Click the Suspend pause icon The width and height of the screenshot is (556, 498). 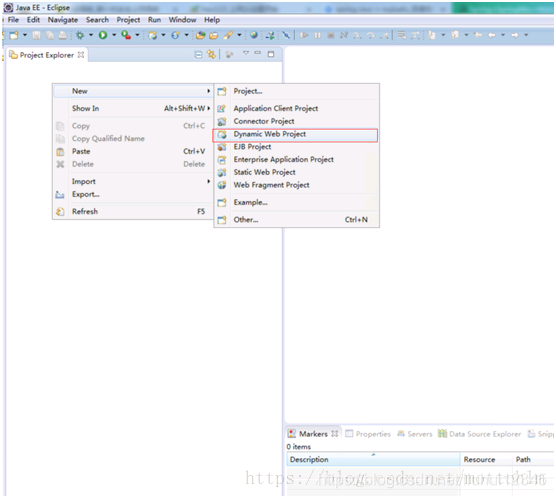[x=317, y=35]
